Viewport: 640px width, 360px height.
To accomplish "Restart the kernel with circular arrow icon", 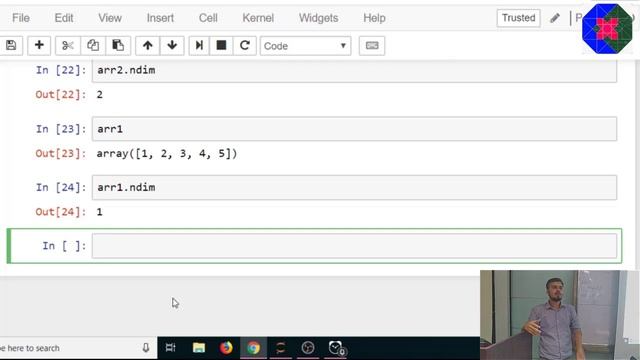I will [x=244, y=45].
